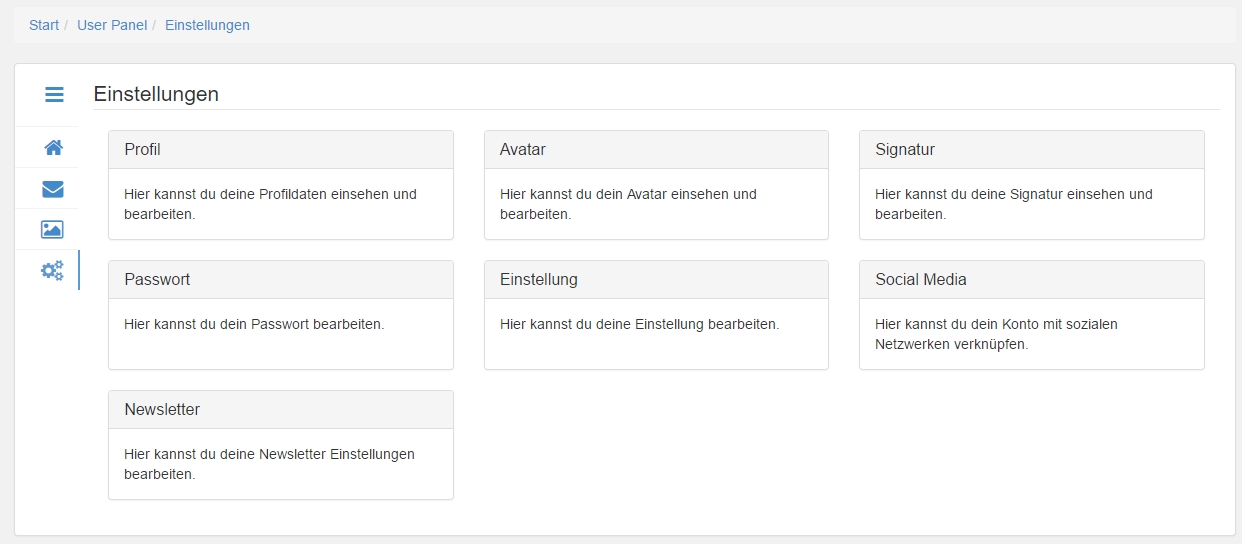Go to Start breadcrumb link
This screenshot has height=544, width=1242.
[x=44, y=25]
